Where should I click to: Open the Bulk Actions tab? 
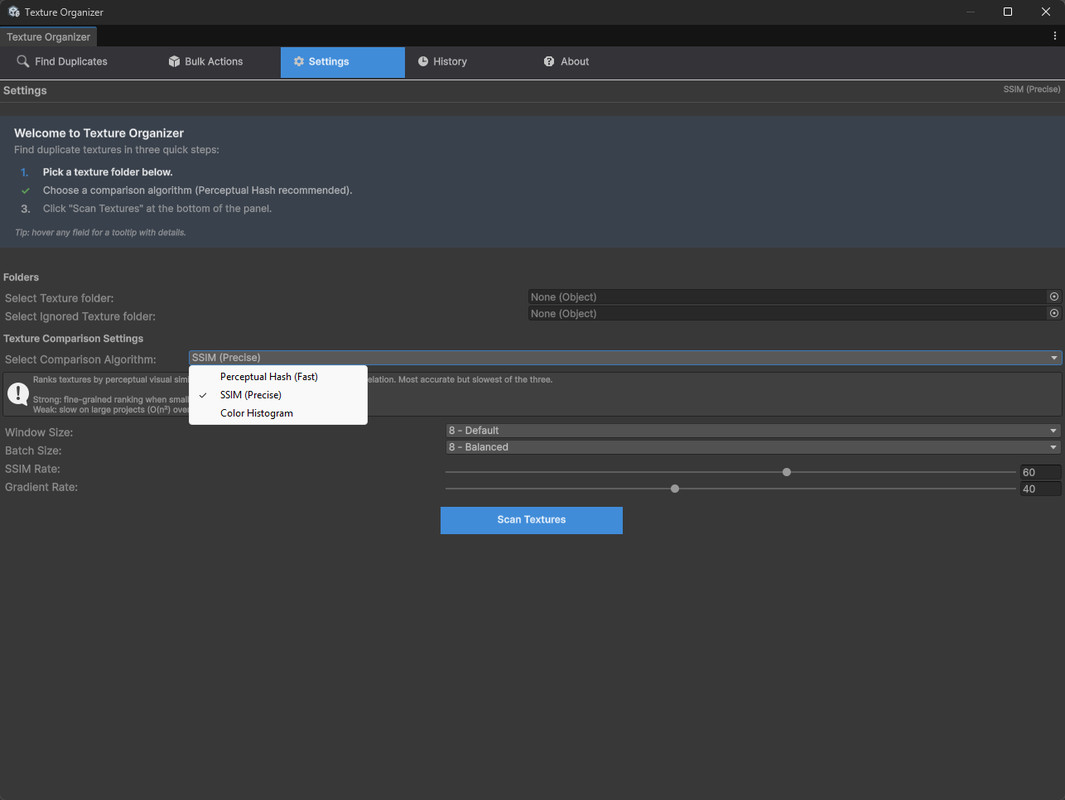(x=206, y=62)
